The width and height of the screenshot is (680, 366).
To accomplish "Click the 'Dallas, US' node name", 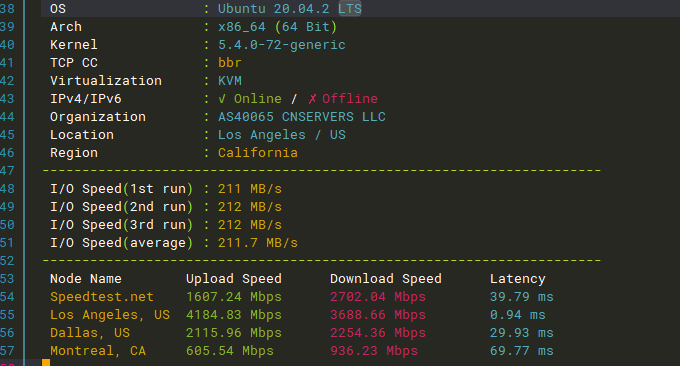I will click(x=90, y=333).
